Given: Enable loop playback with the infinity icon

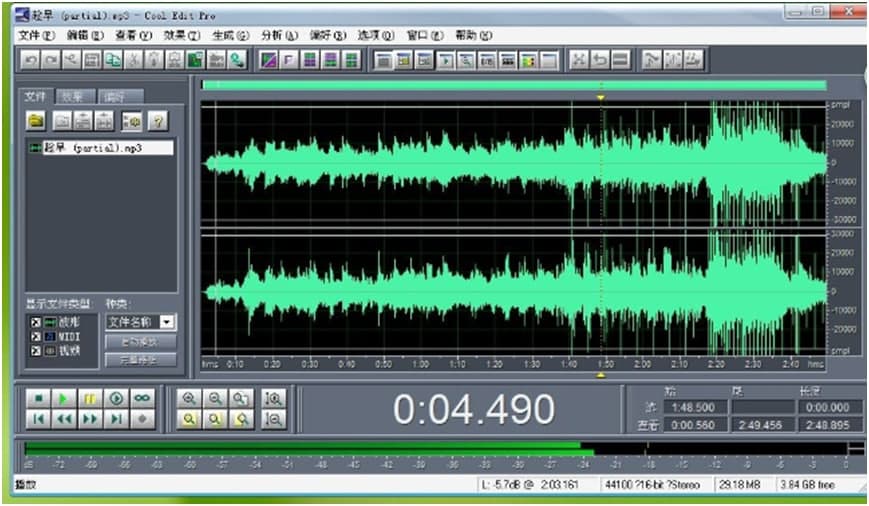Looking at the screenshot, I should click(142, 398).
